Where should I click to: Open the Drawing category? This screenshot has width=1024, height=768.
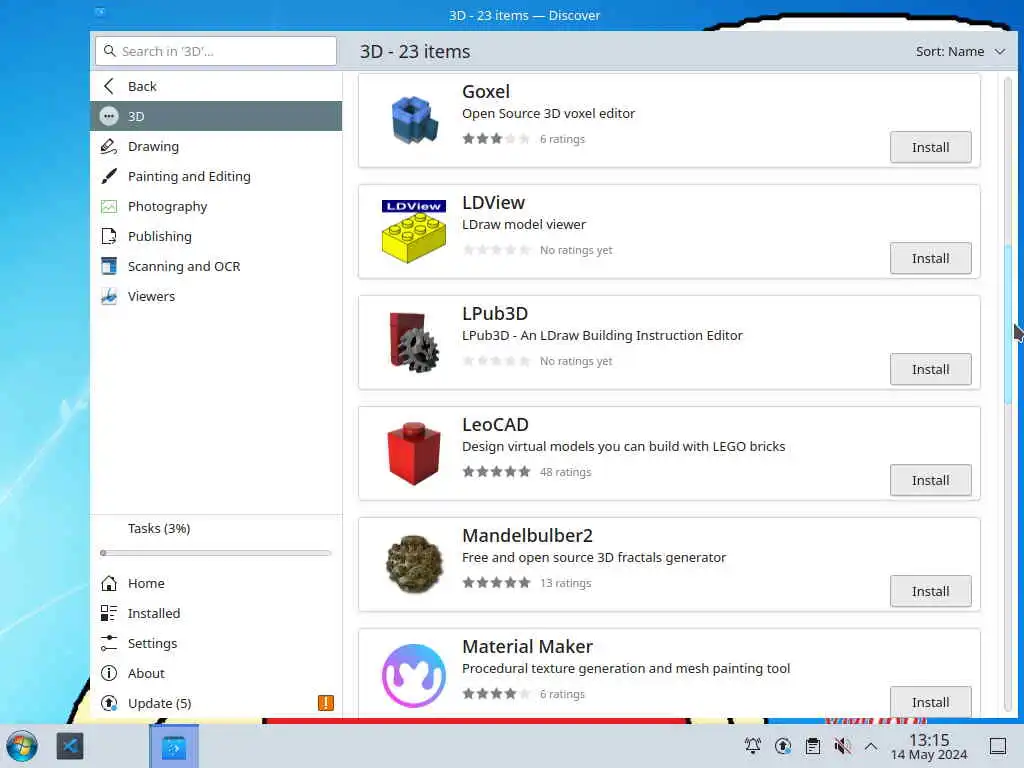216,146
